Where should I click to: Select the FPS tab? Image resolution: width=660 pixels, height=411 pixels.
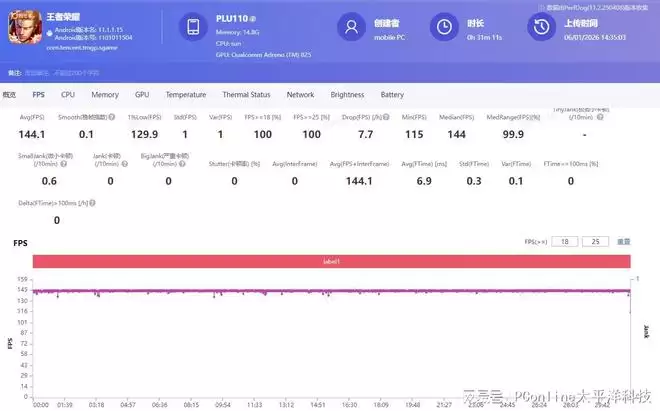pos(38,95)
